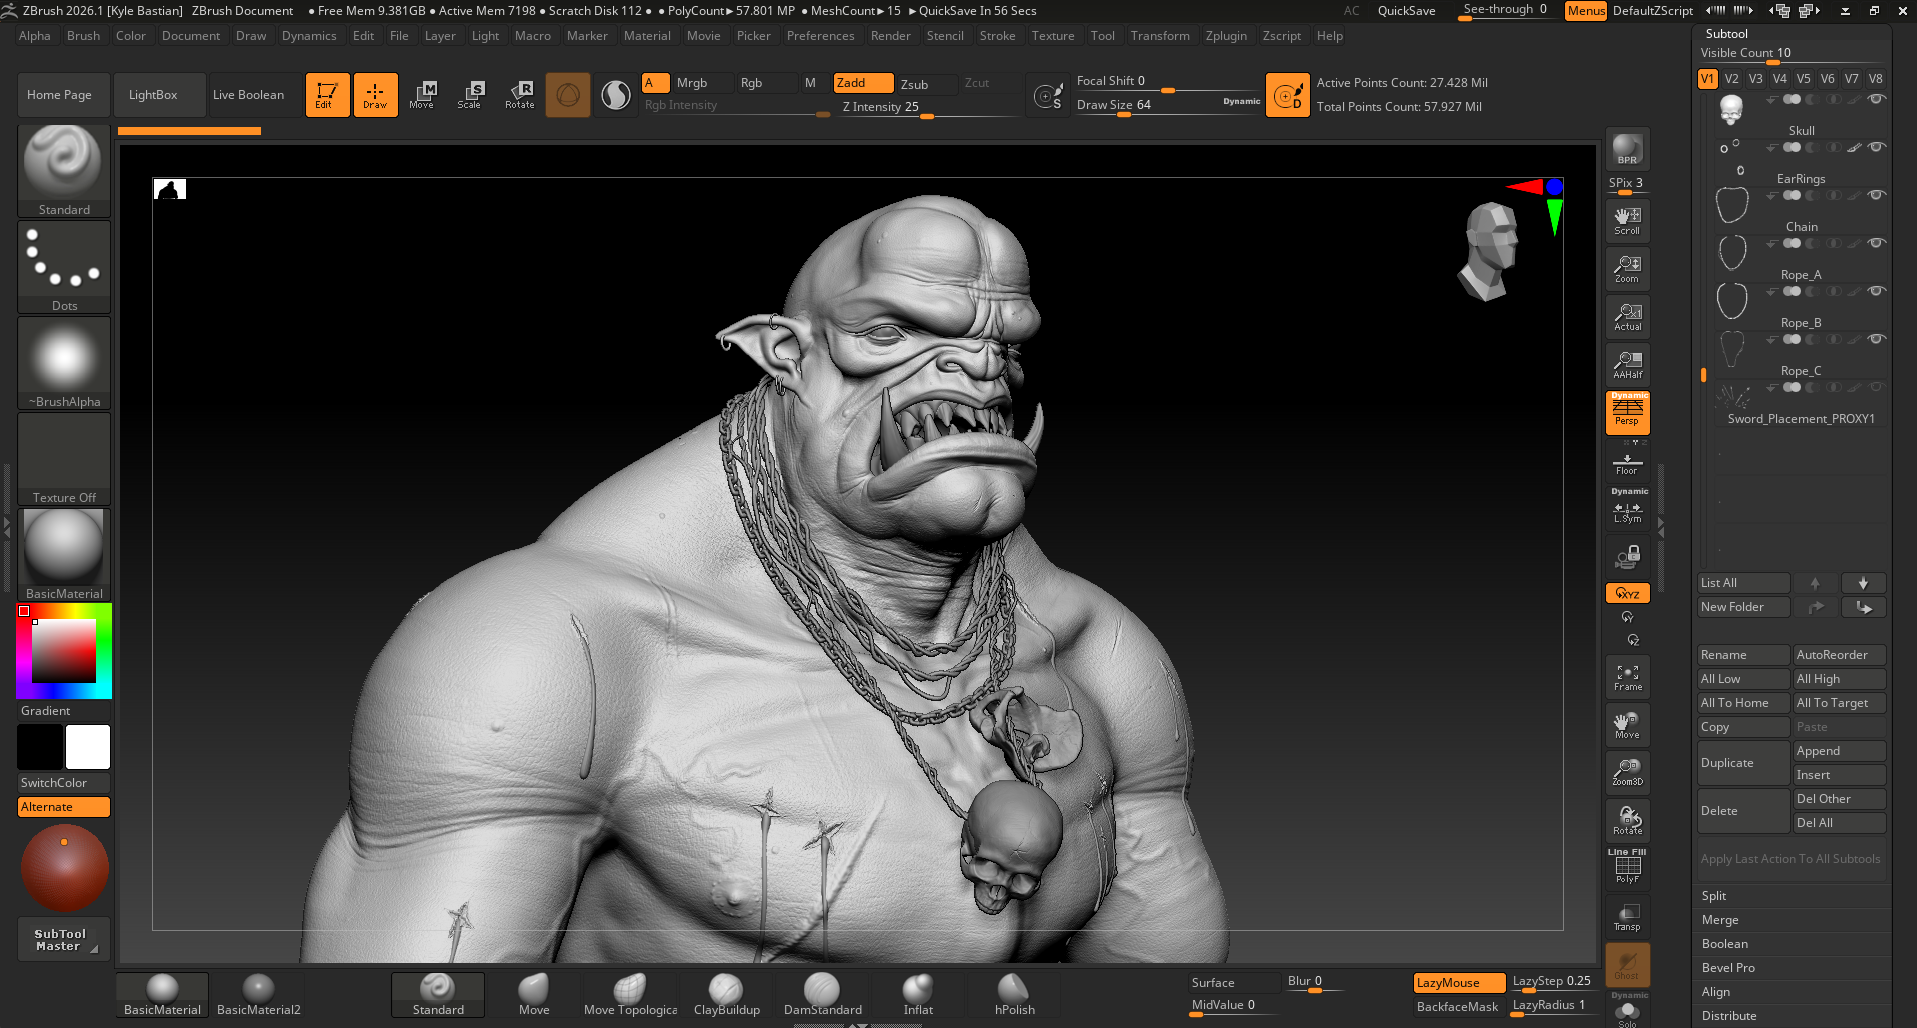Toggle visibility eye for the Skull subtool
Image resolution: width=1917 pixels, height=1028 pixels.
pos(1877,99)
